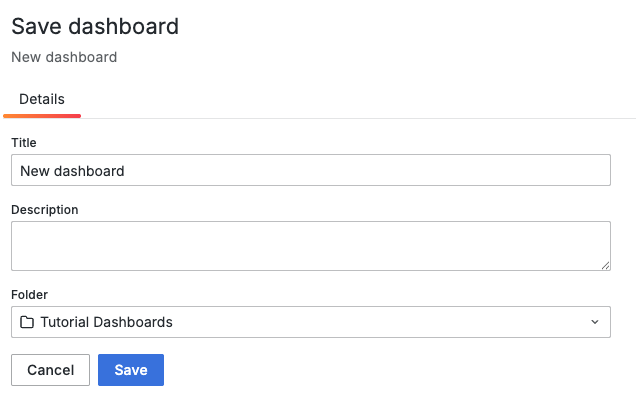Viewport: 636px width, 401px height.
Task: Click the Save dashboard heading
Action: tap(95, 27)
